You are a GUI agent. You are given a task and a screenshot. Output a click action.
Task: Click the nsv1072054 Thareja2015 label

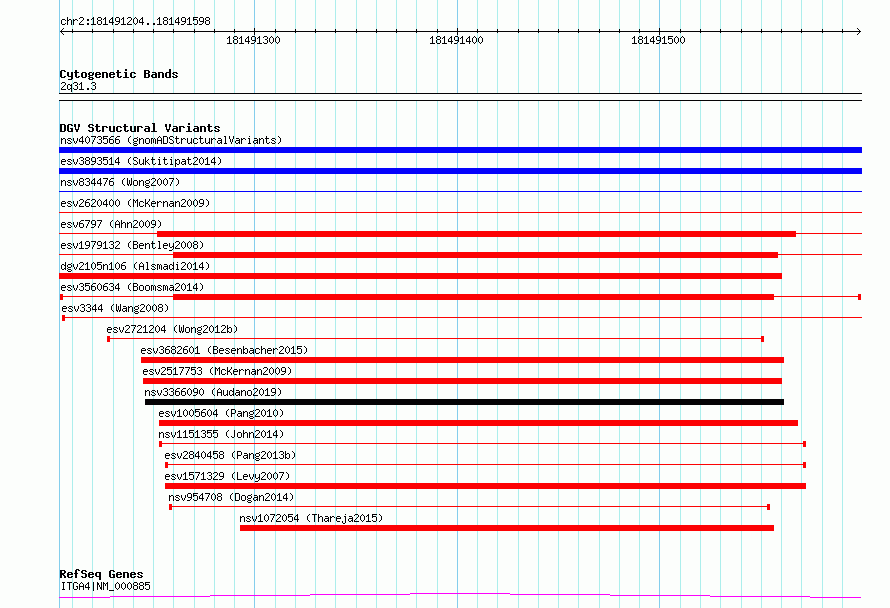(311, 518)
